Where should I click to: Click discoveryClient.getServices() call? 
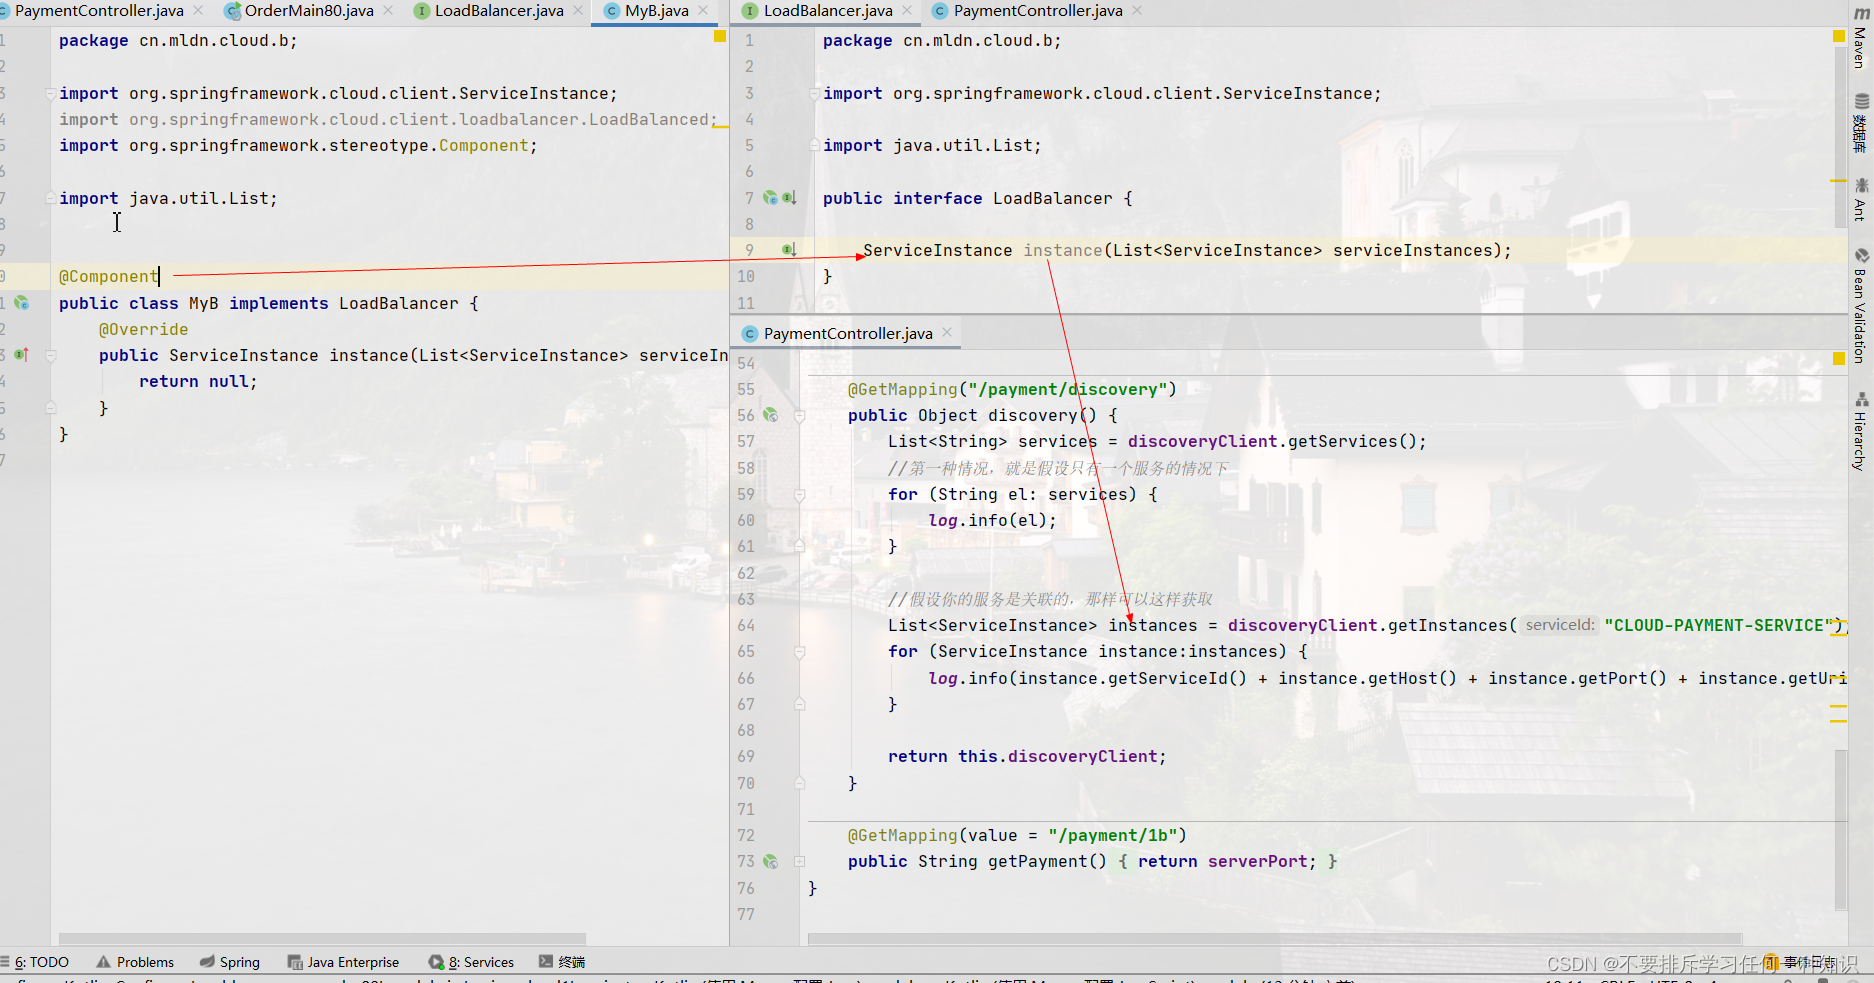pos(1277,441)
